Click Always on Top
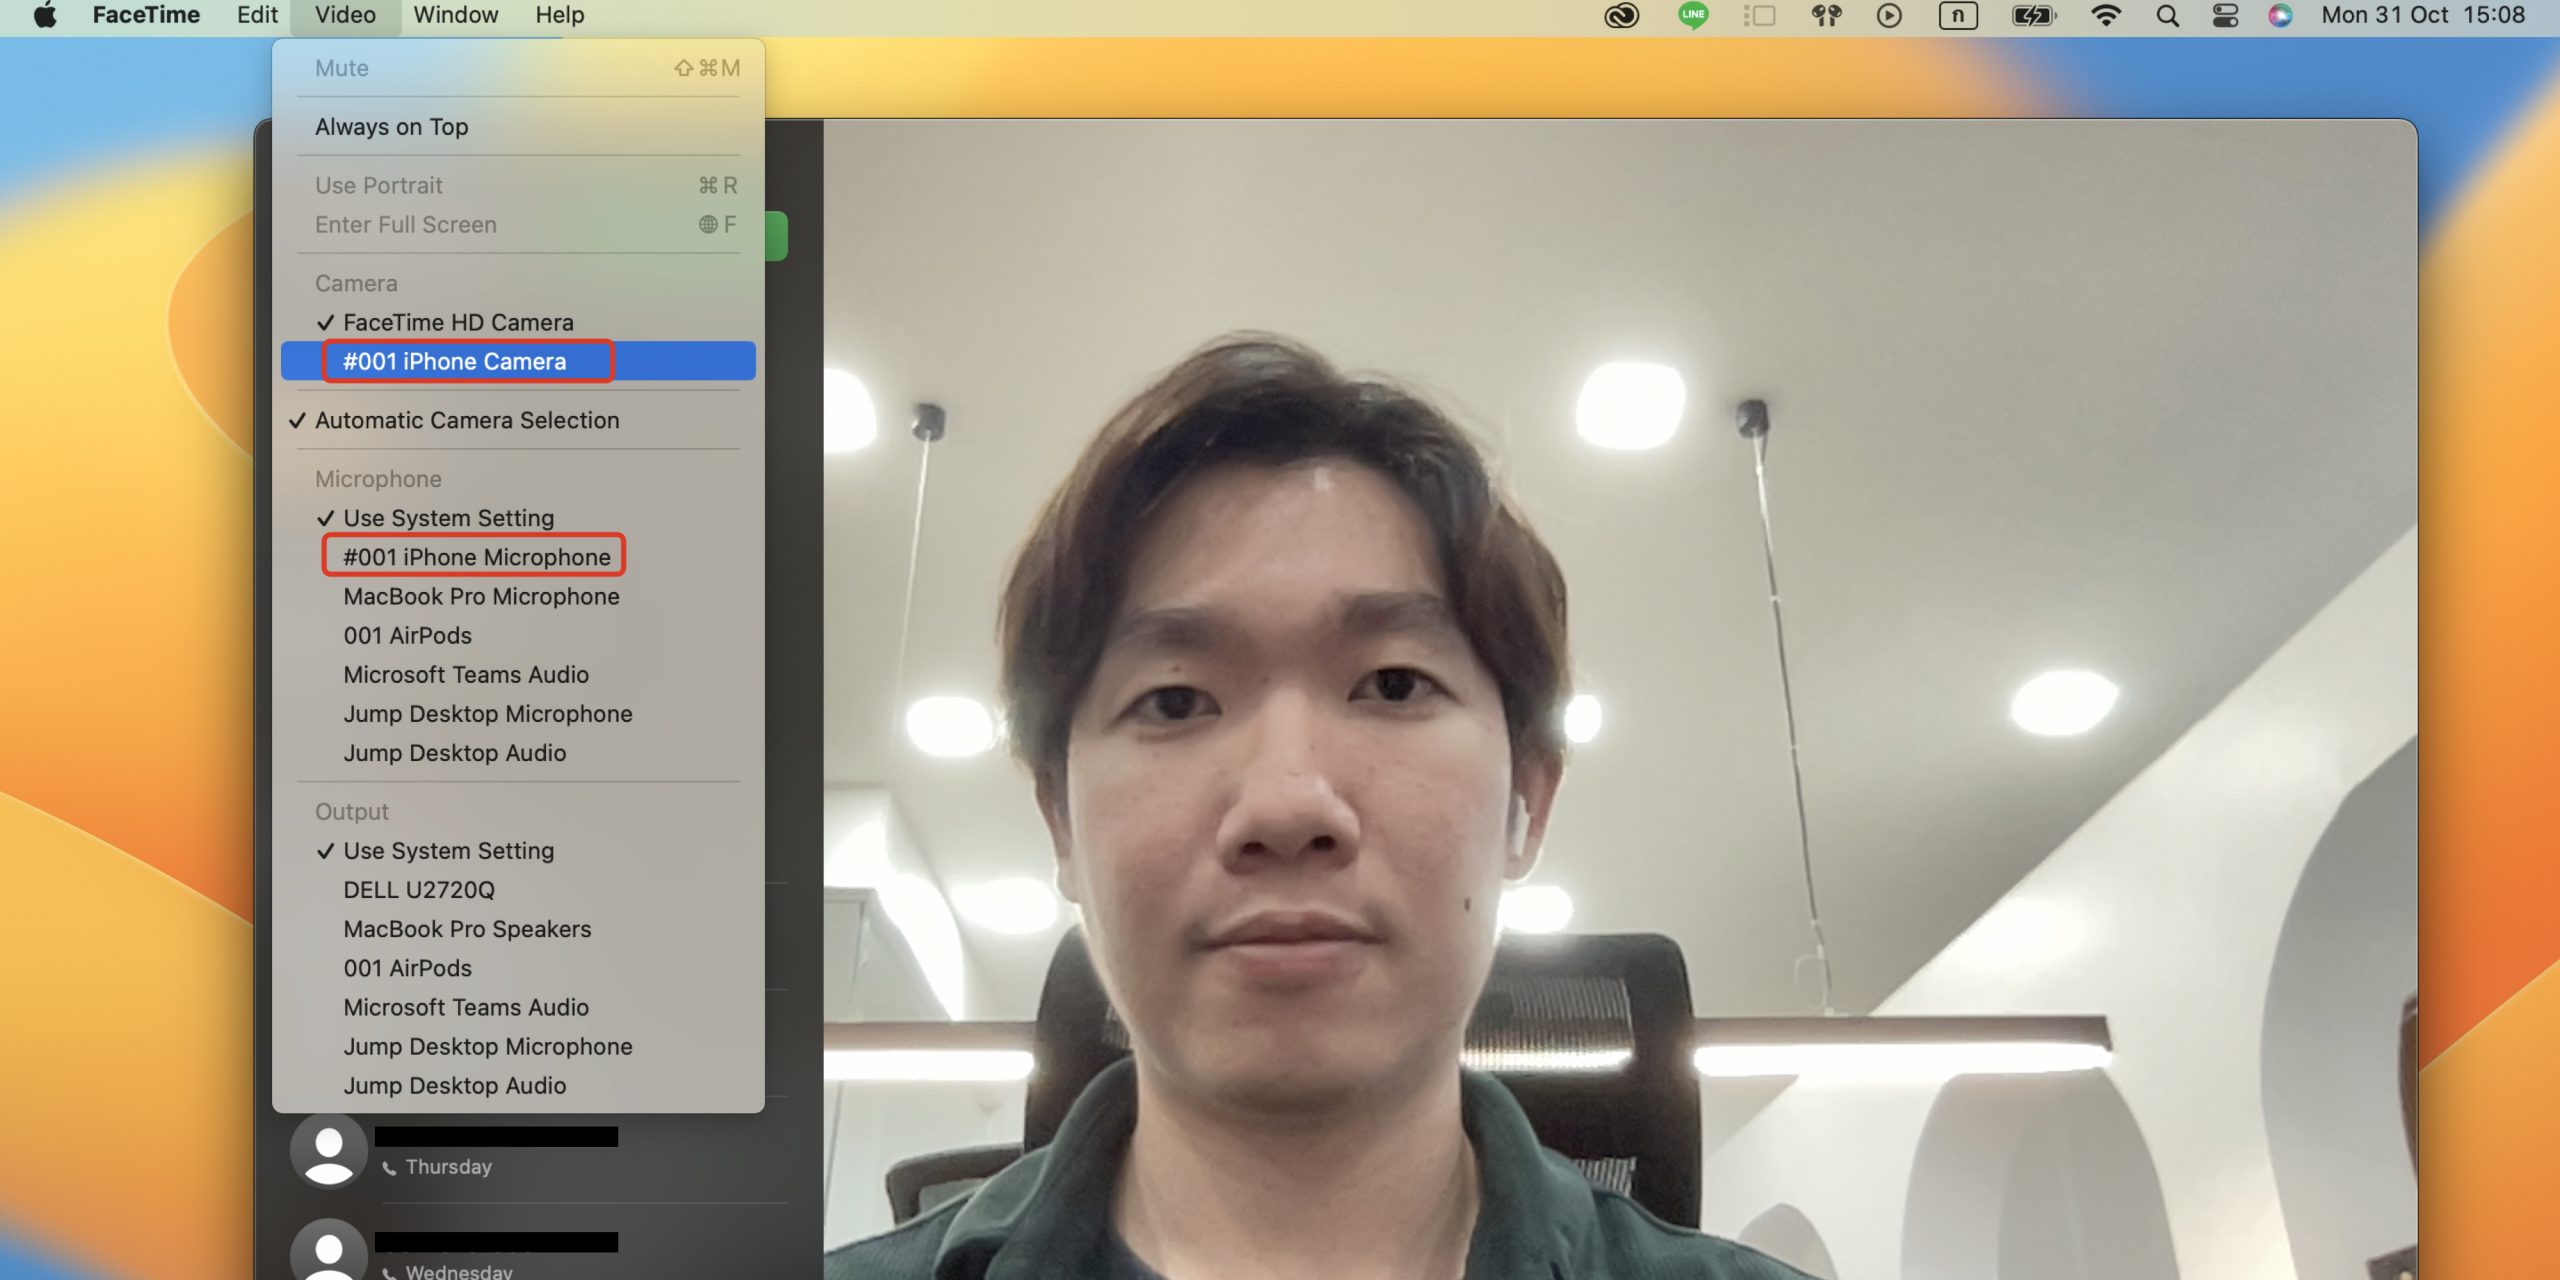Image resolution: width=2560 pixels, height=1280 pixels. click(391, 127)
